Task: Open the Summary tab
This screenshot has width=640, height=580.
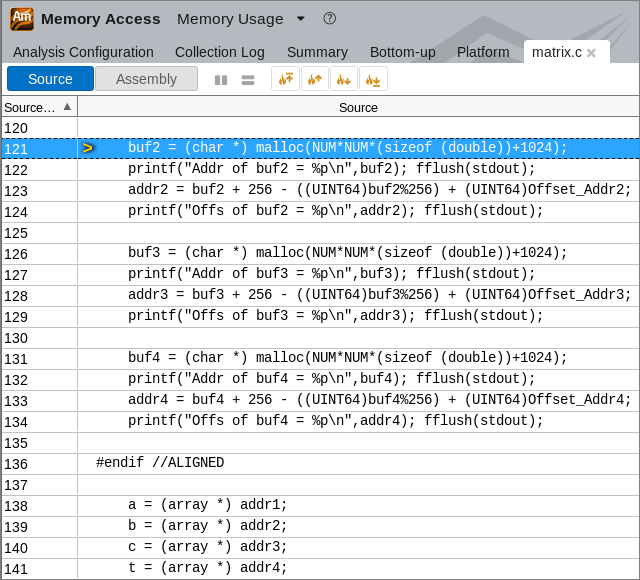Action: pos(317,52)
